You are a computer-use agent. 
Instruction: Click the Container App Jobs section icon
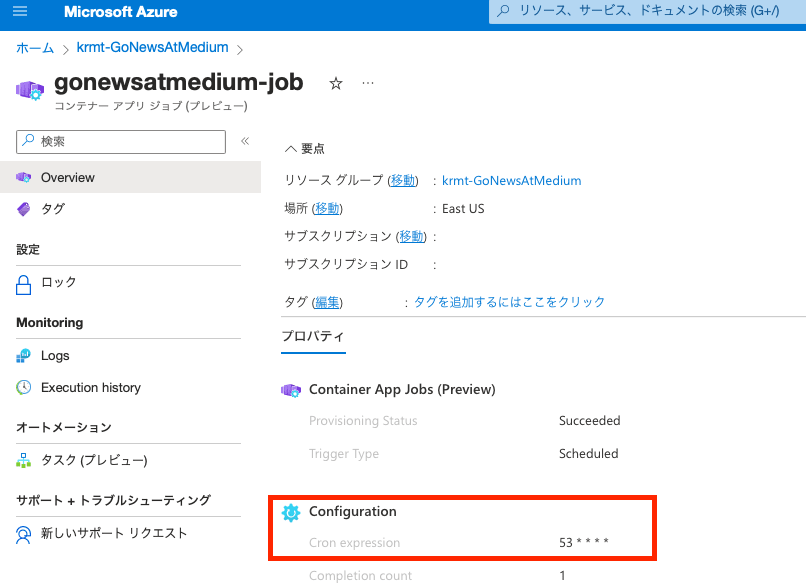coord(291,390)
